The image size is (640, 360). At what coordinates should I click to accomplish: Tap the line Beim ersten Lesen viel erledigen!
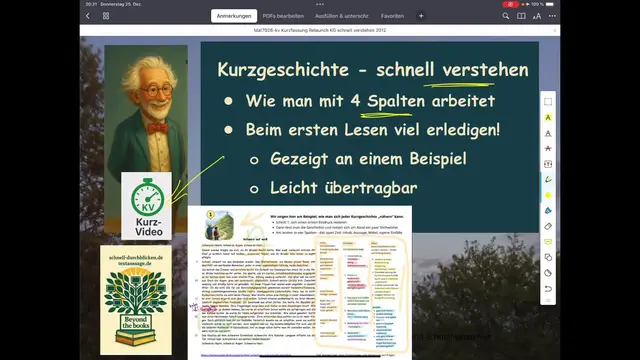373,130
